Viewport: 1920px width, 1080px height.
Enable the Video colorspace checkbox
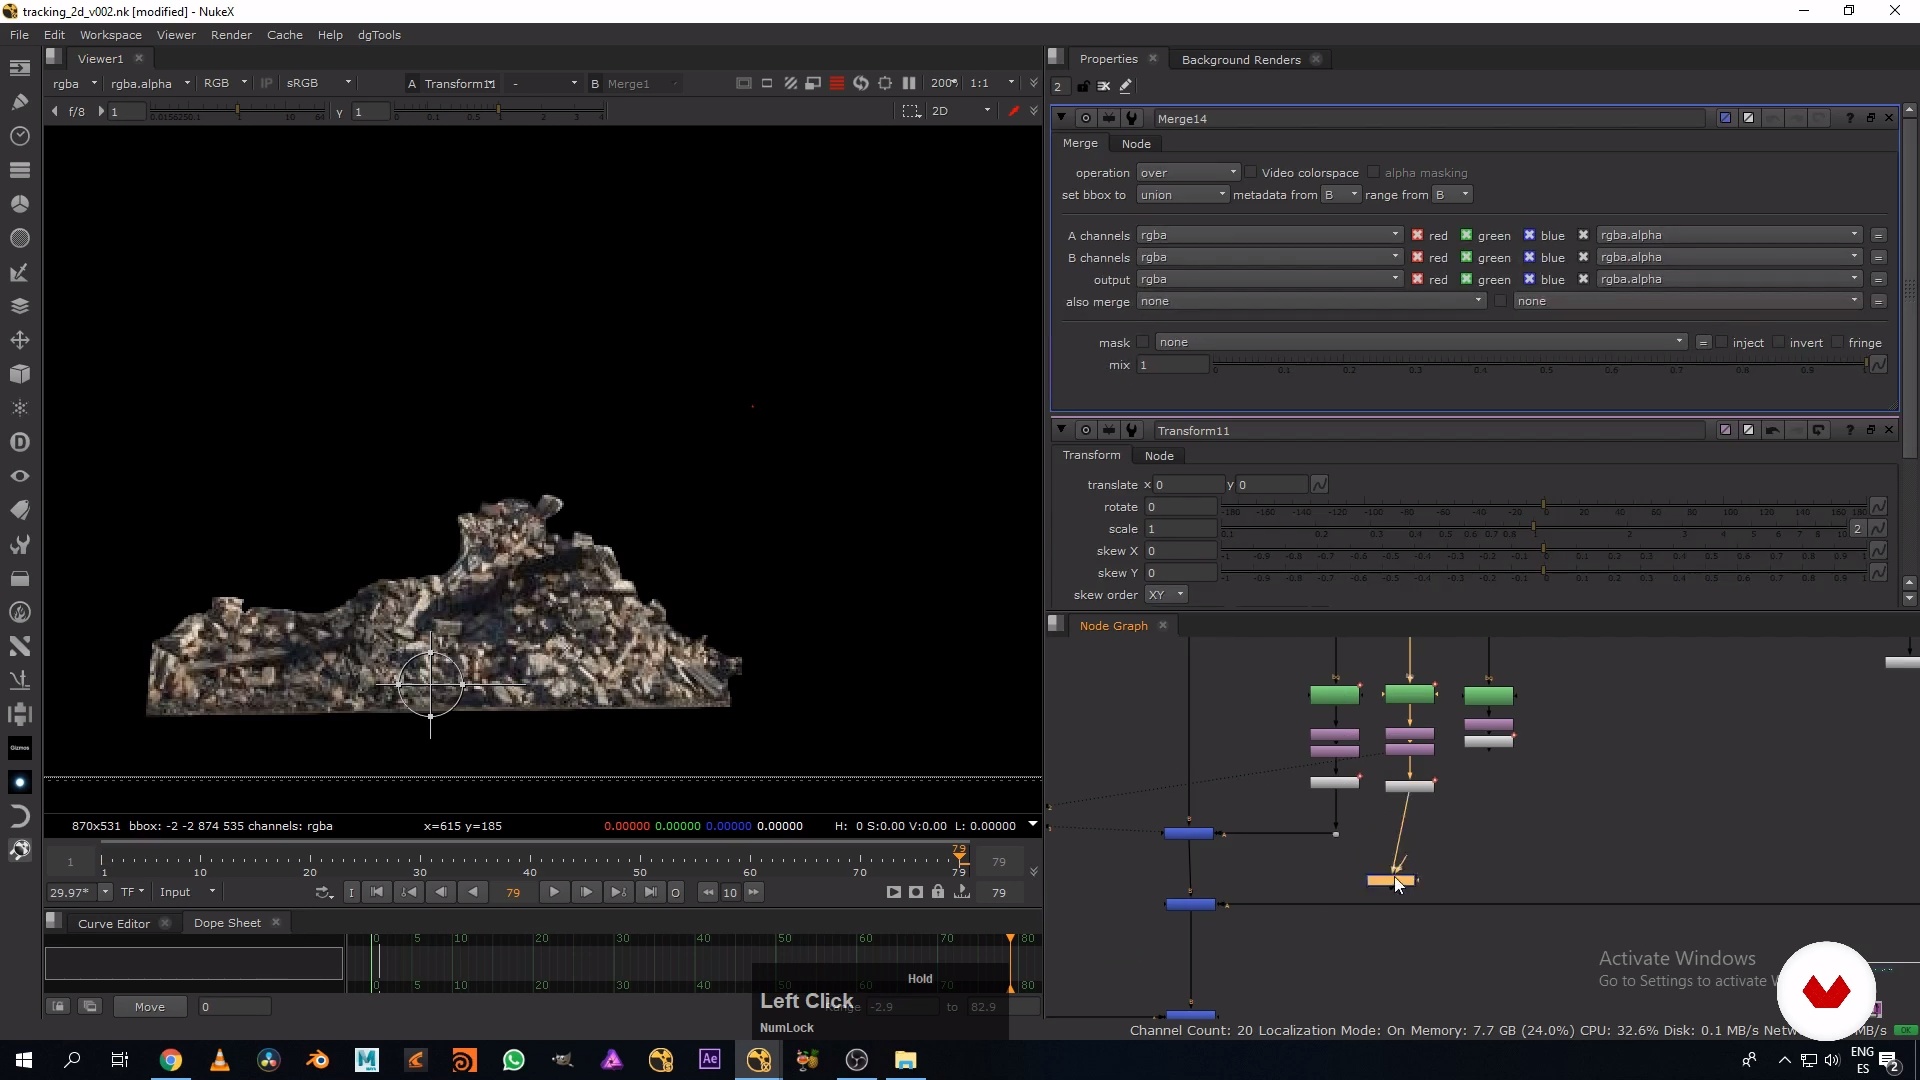point(1251,173)
